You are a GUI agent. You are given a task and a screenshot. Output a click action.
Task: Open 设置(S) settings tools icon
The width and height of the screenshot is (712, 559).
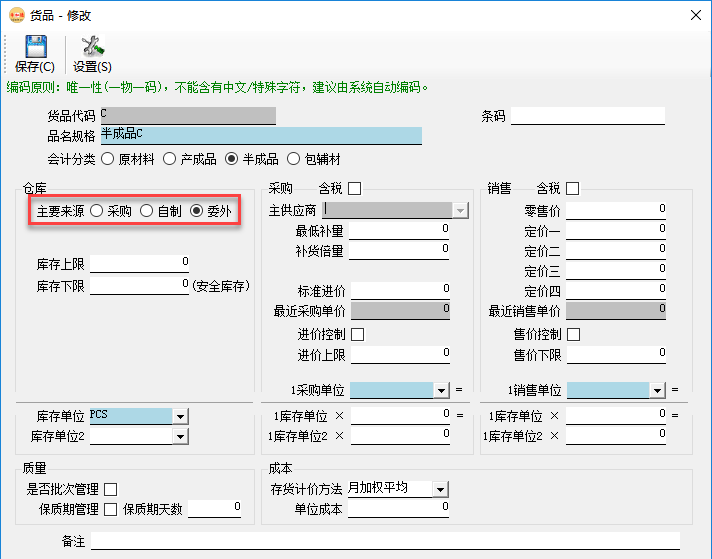[x=93, y=47]
